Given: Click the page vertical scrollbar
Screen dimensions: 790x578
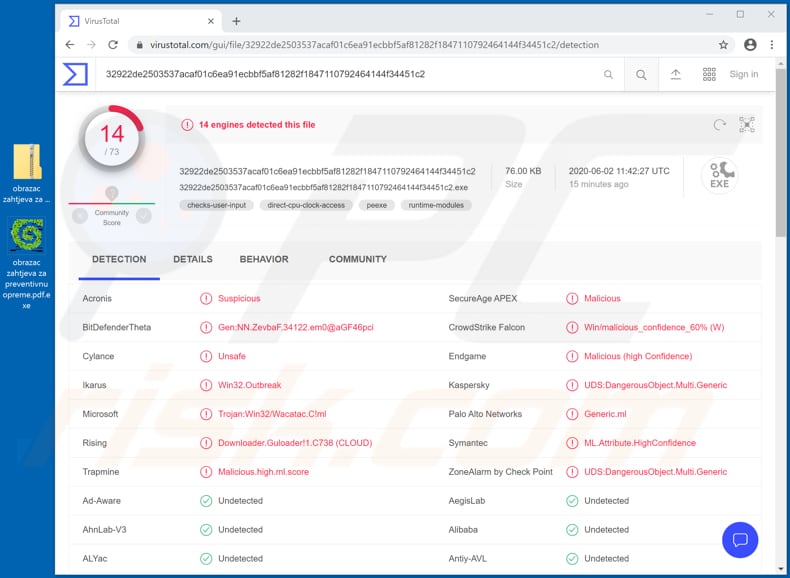Looking at the screenshot, I should (x=781, y=151).
